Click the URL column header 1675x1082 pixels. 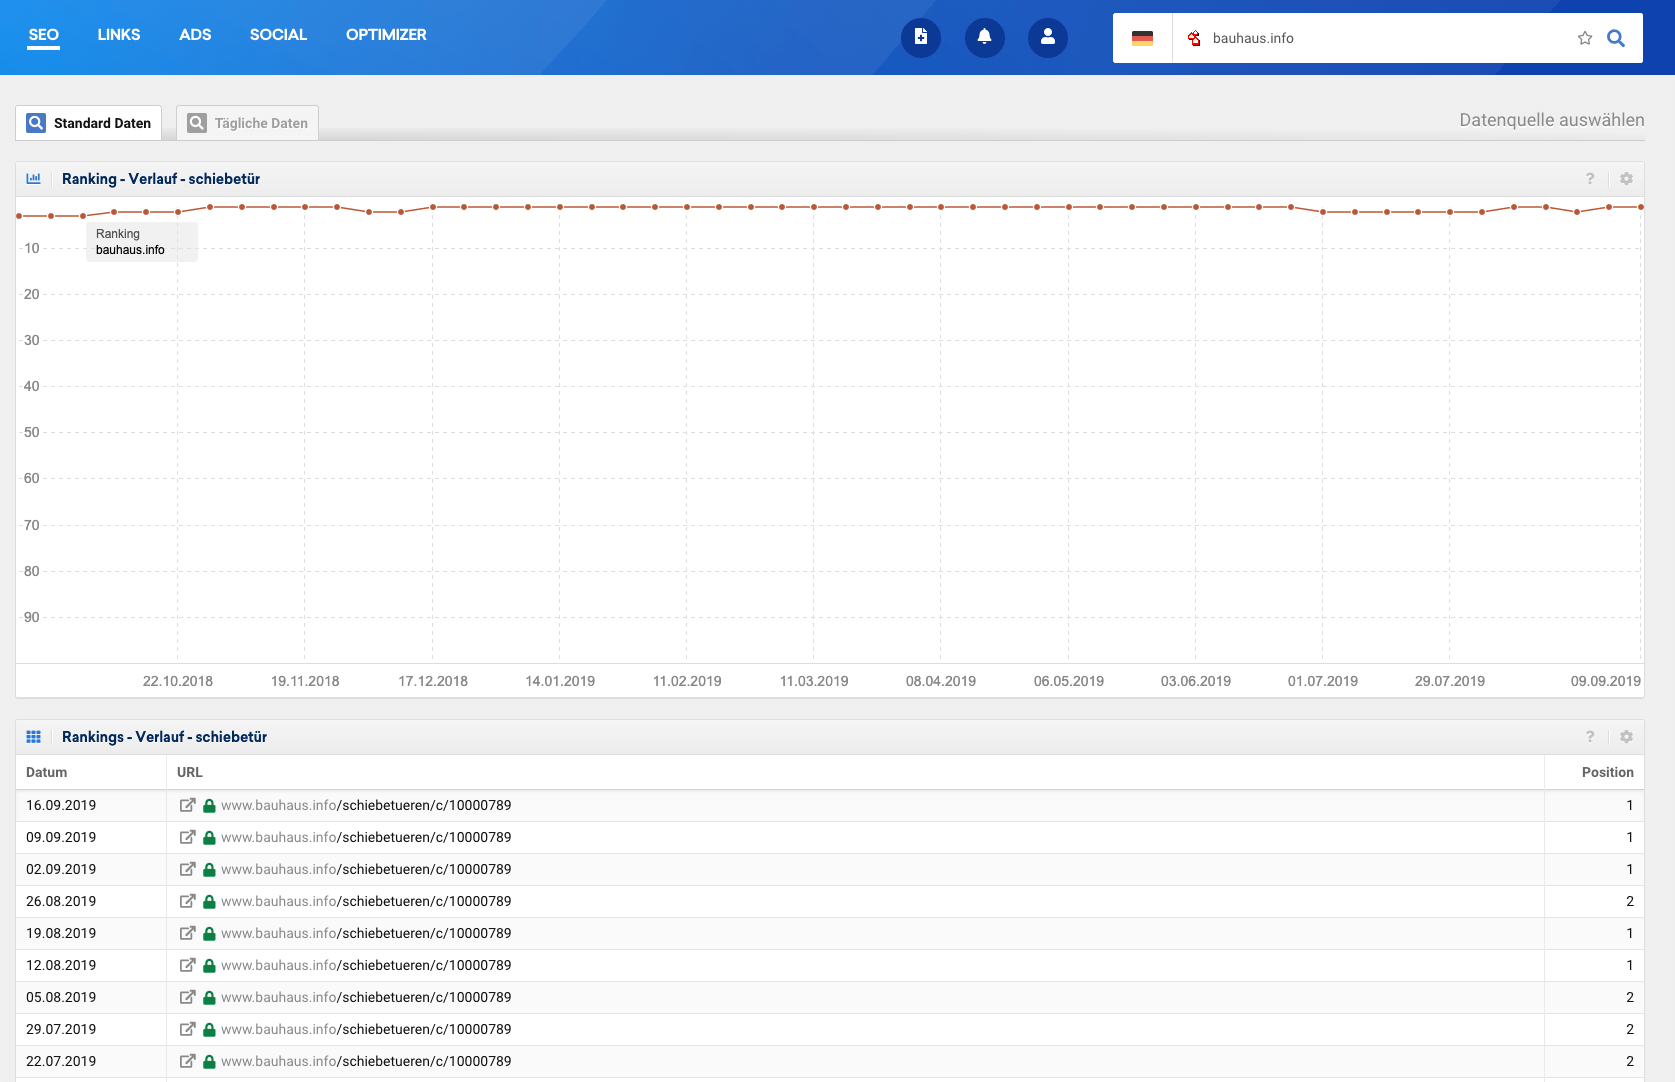(190, 772)
